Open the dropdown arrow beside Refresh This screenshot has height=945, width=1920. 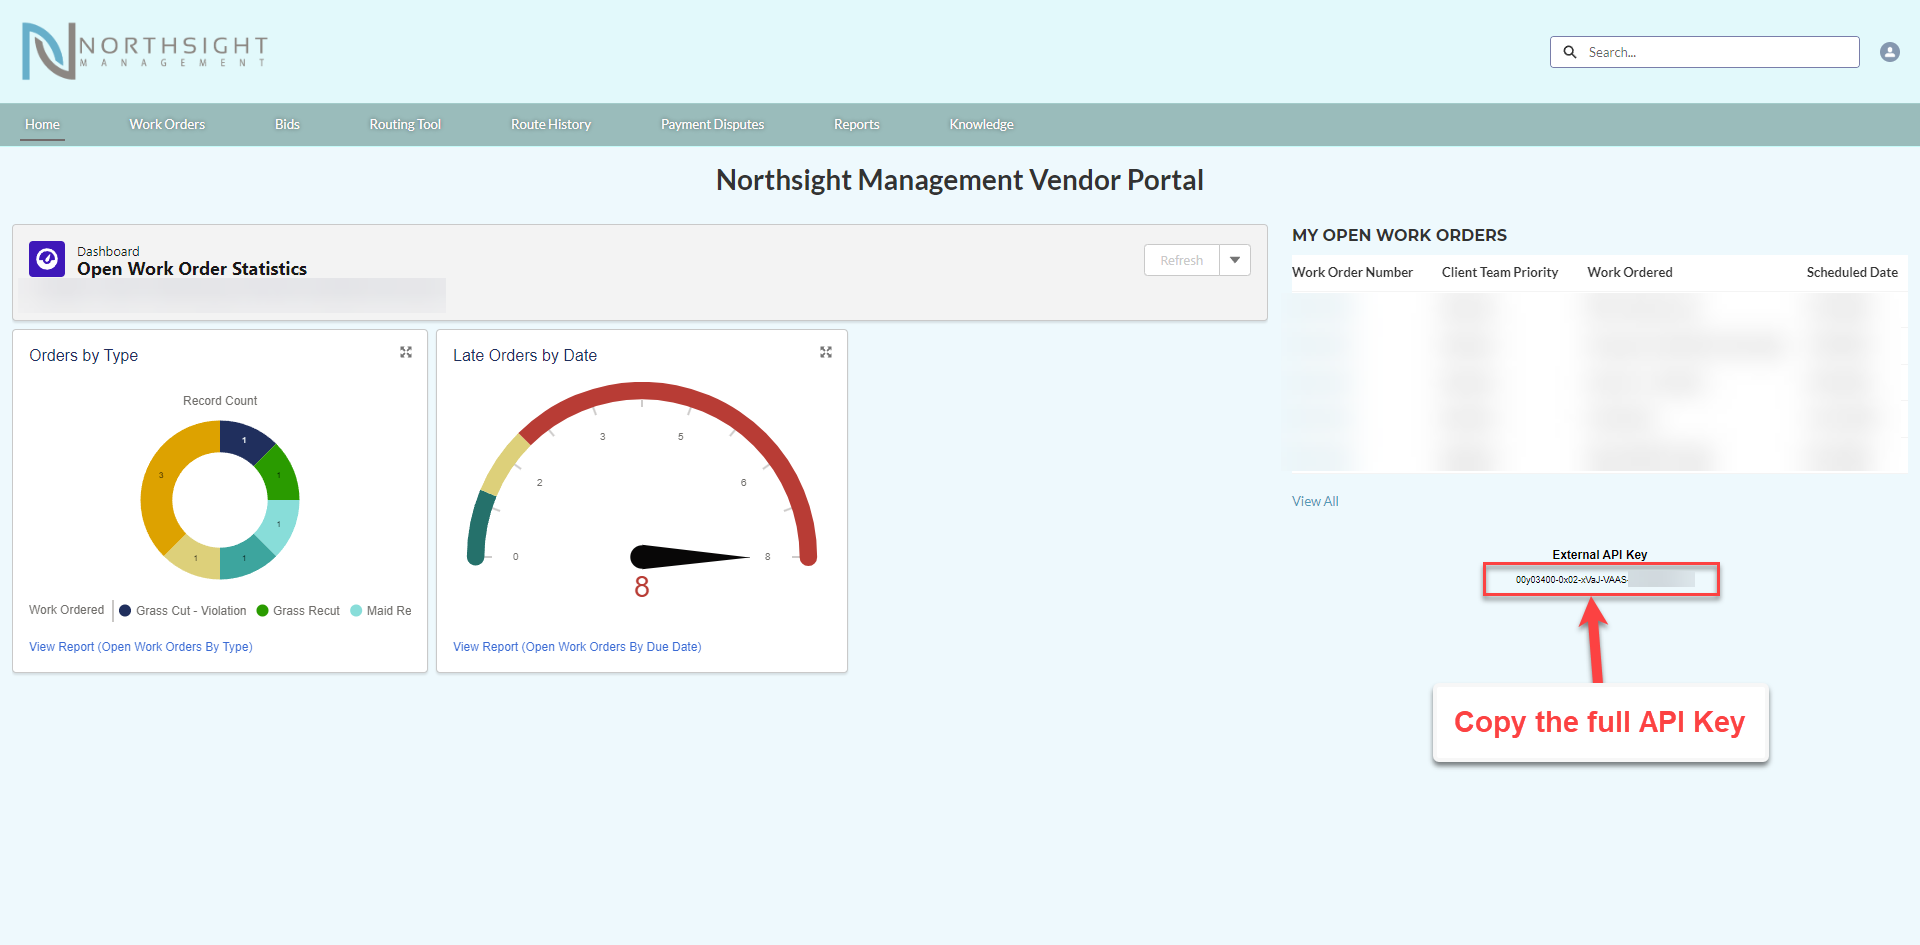click(1235, 260)
